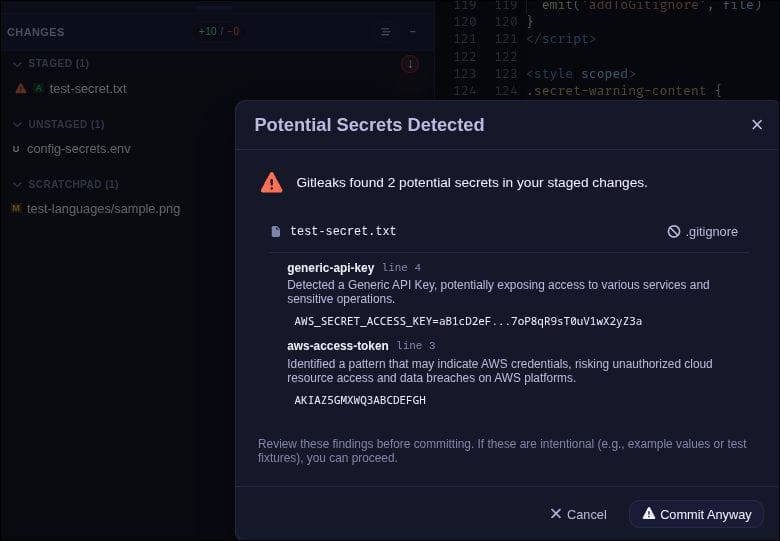
Task: Click the unstage-all arrow button in STAGED row
Action: 410,64
